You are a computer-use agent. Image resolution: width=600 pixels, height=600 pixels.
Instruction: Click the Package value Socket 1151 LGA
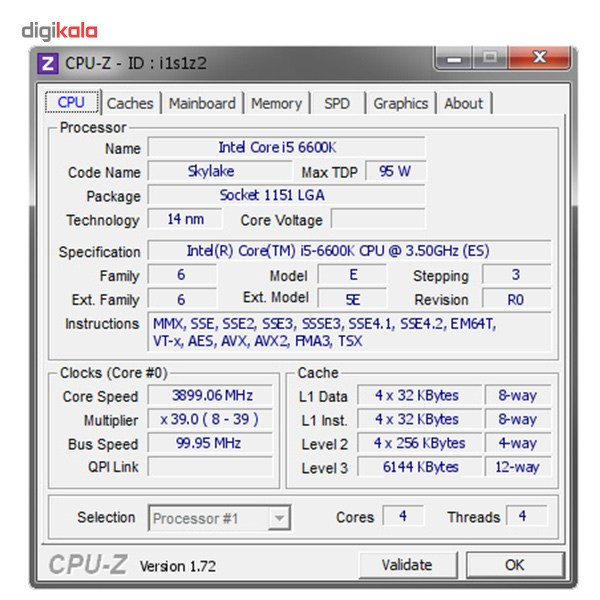click(286, 195)
